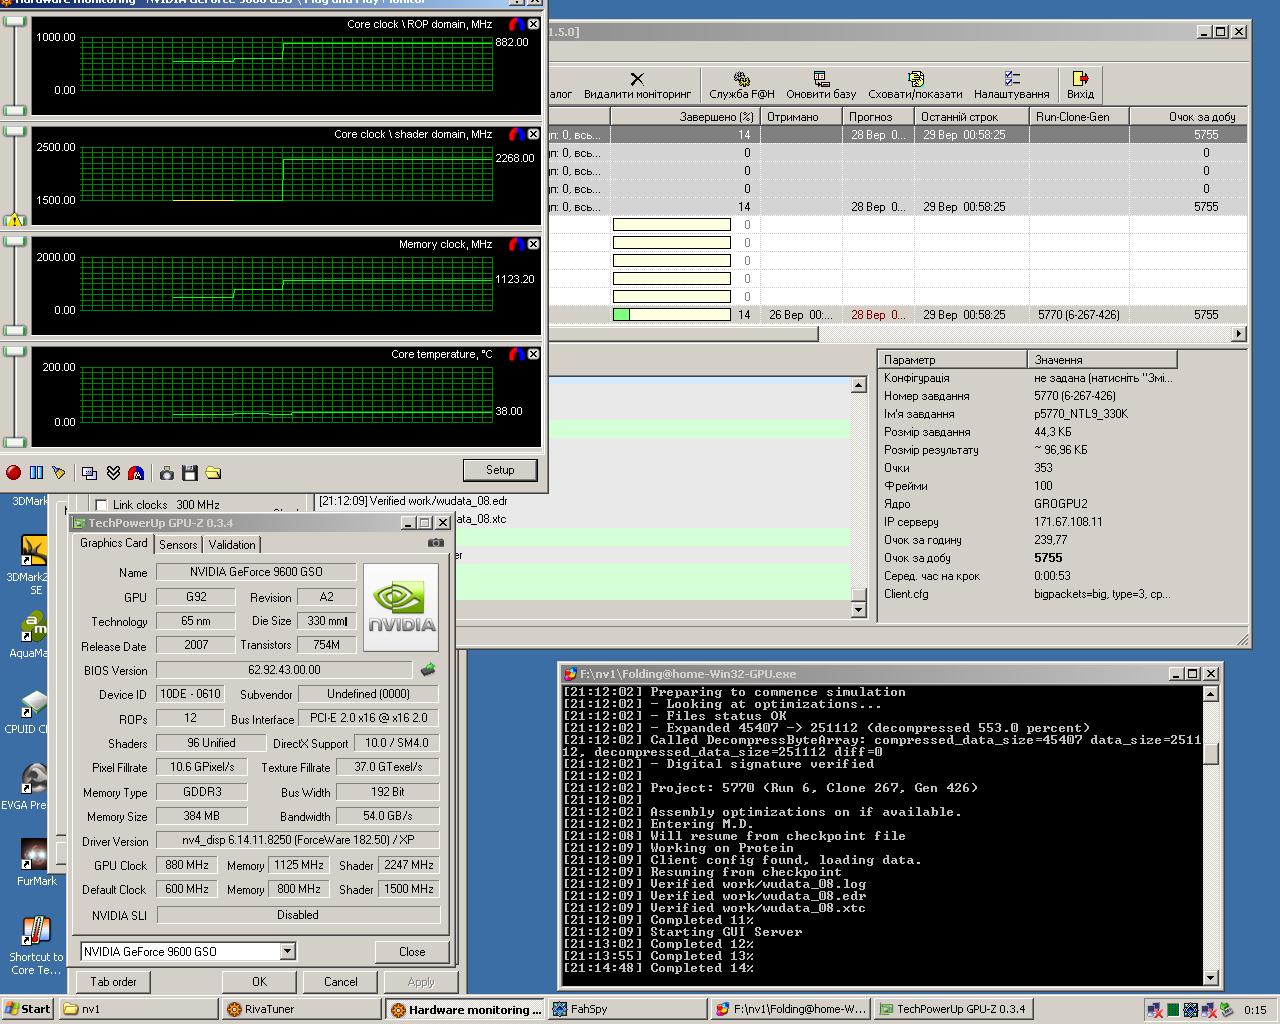Click the blue diamond tray icon
The height and width of the screenshot is (1024, 1280).
pos(1191,1010)
